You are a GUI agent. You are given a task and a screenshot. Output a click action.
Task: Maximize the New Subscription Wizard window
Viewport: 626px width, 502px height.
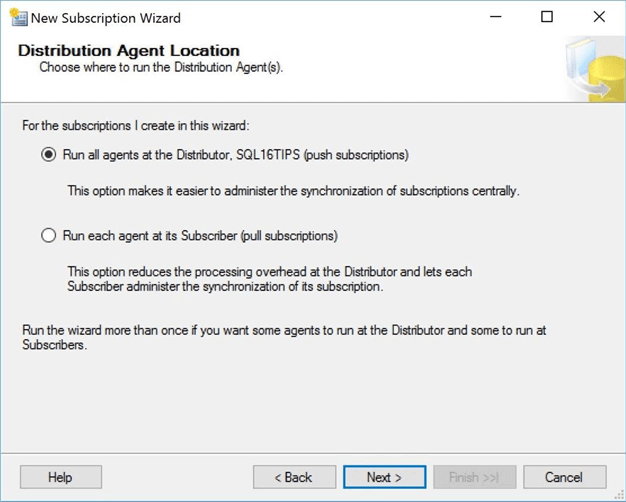(547, 17)
